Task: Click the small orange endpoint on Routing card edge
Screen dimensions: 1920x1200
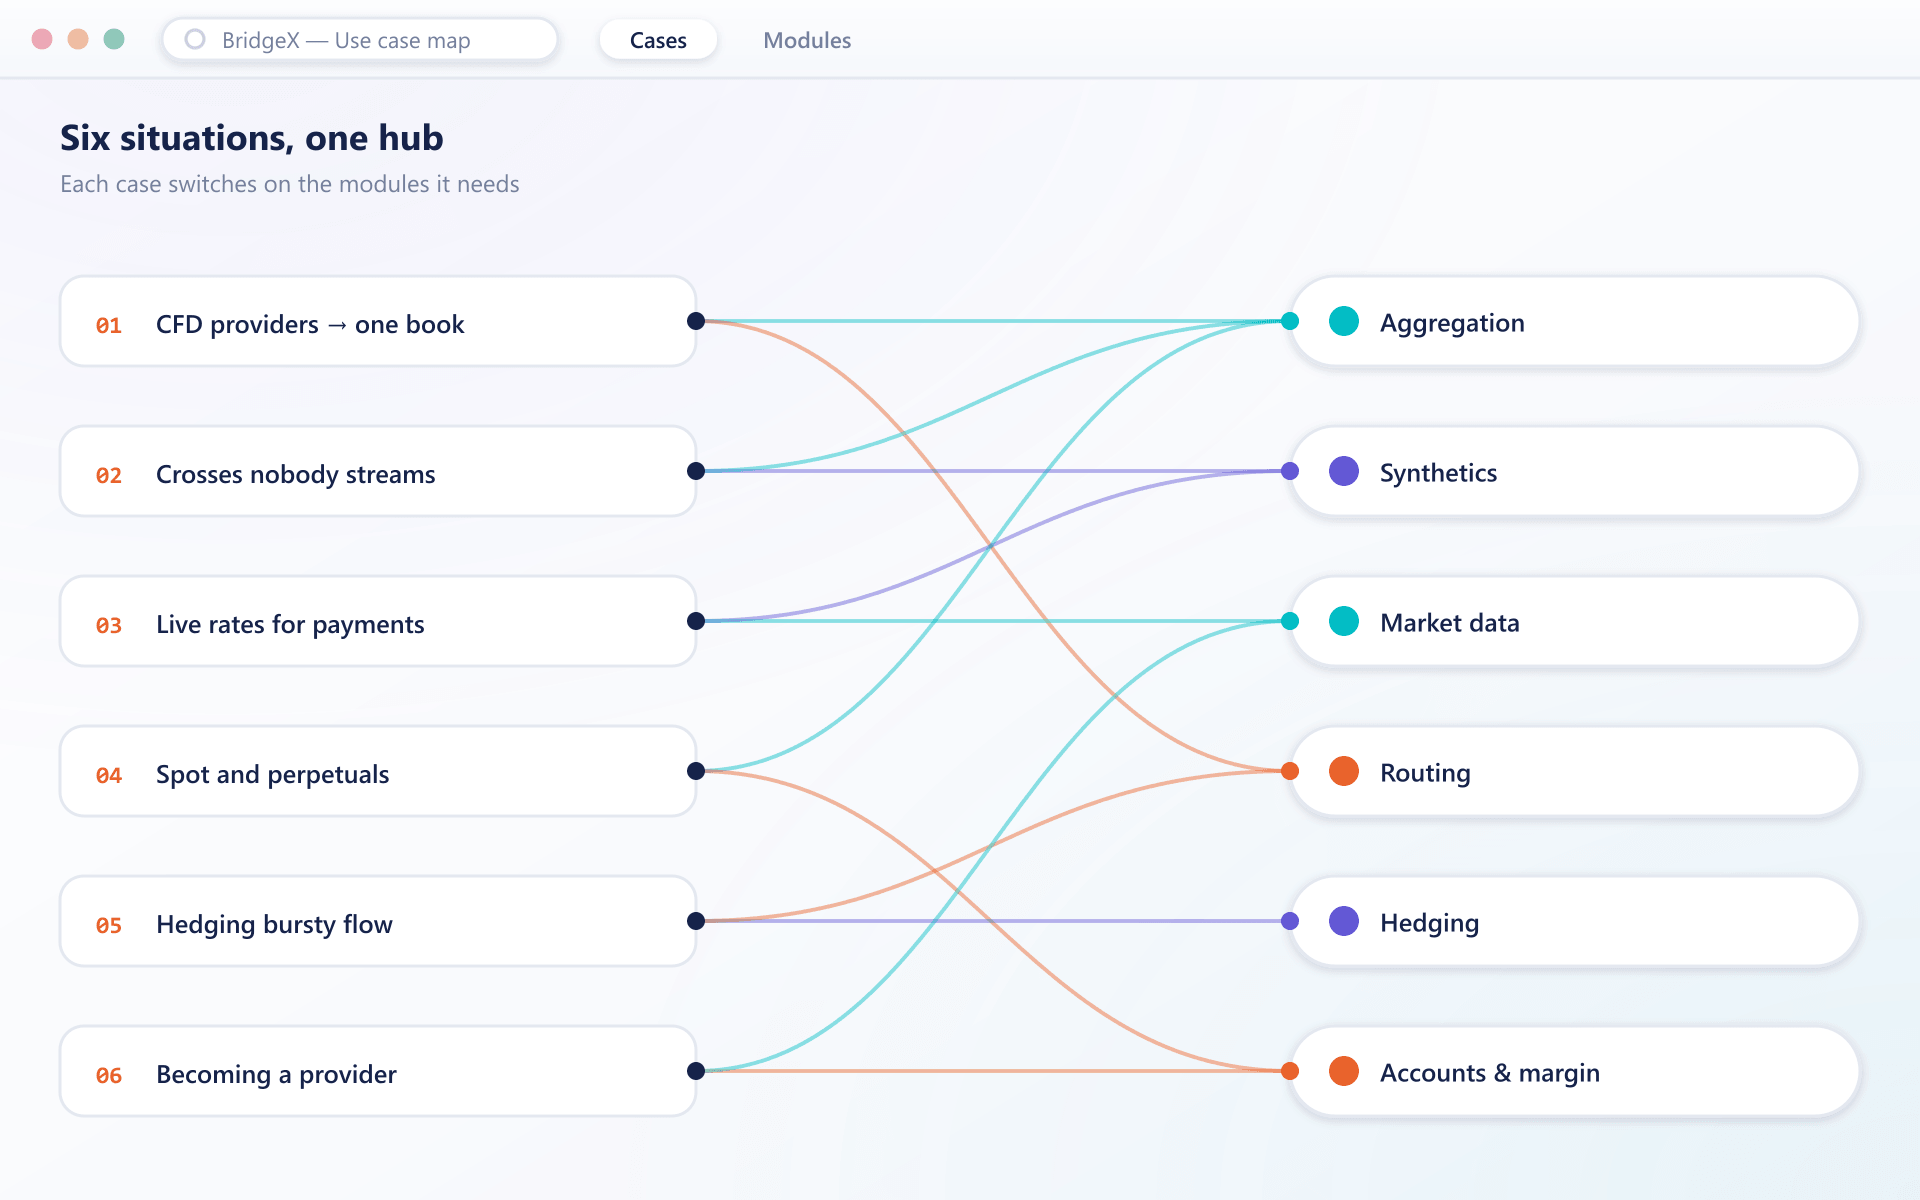Action: (x=1290, y=771)
